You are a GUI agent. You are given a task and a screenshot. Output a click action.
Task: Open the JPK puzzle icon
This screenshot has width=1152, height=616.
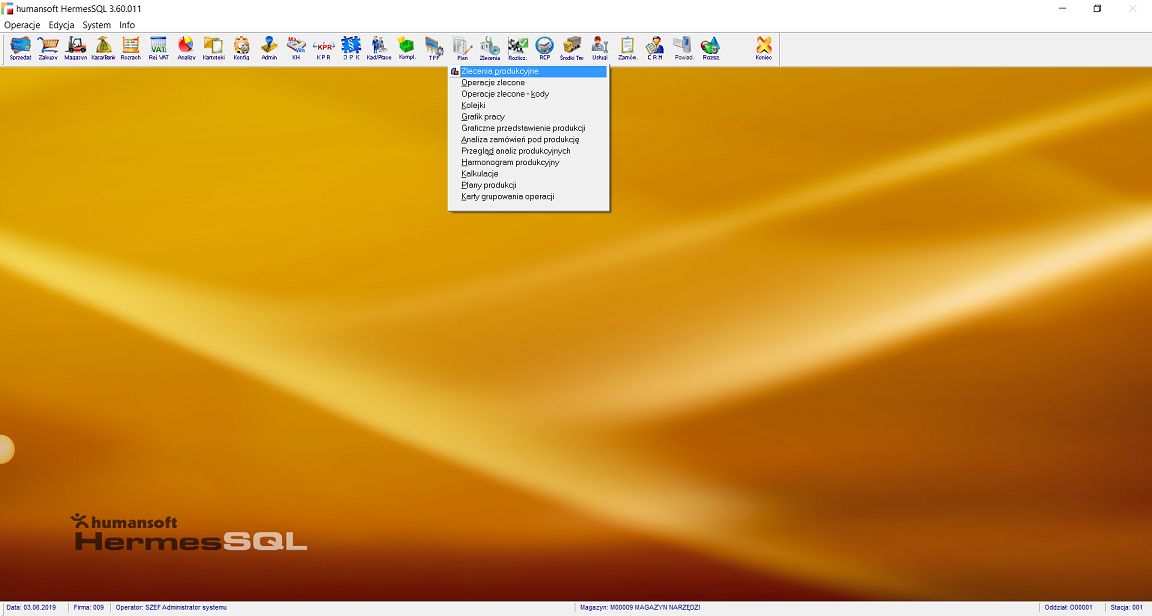(x=351, y=49)
